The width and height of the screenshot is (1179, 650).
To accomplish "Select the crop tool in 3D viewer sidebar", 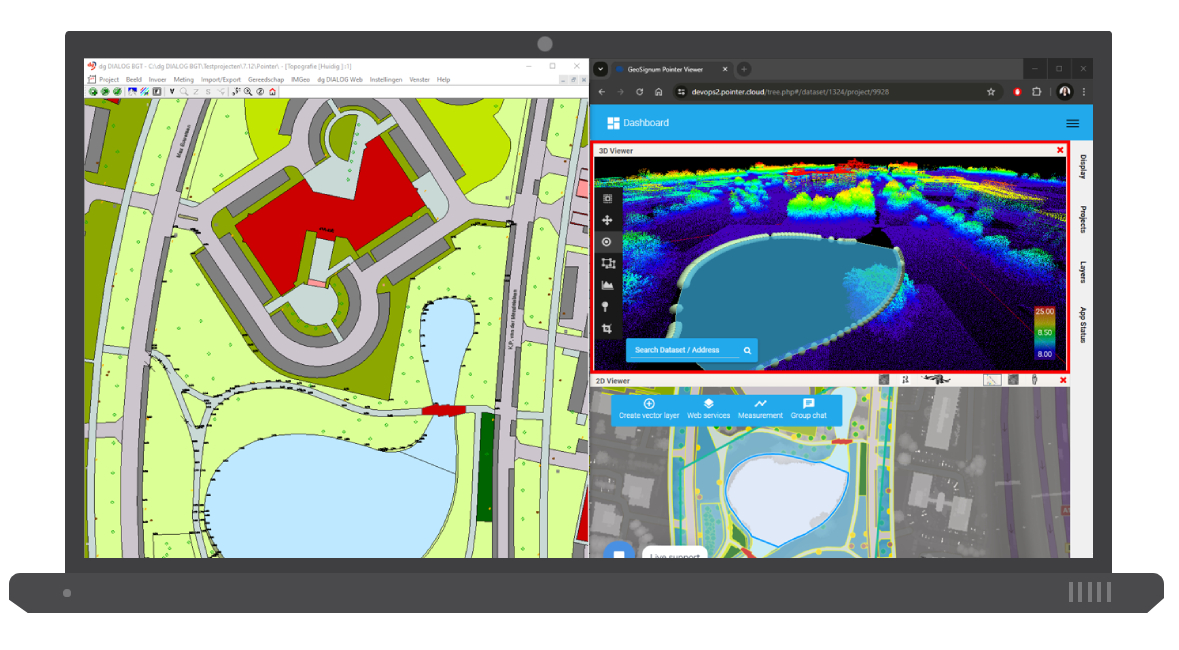I will tap(607, 329).
